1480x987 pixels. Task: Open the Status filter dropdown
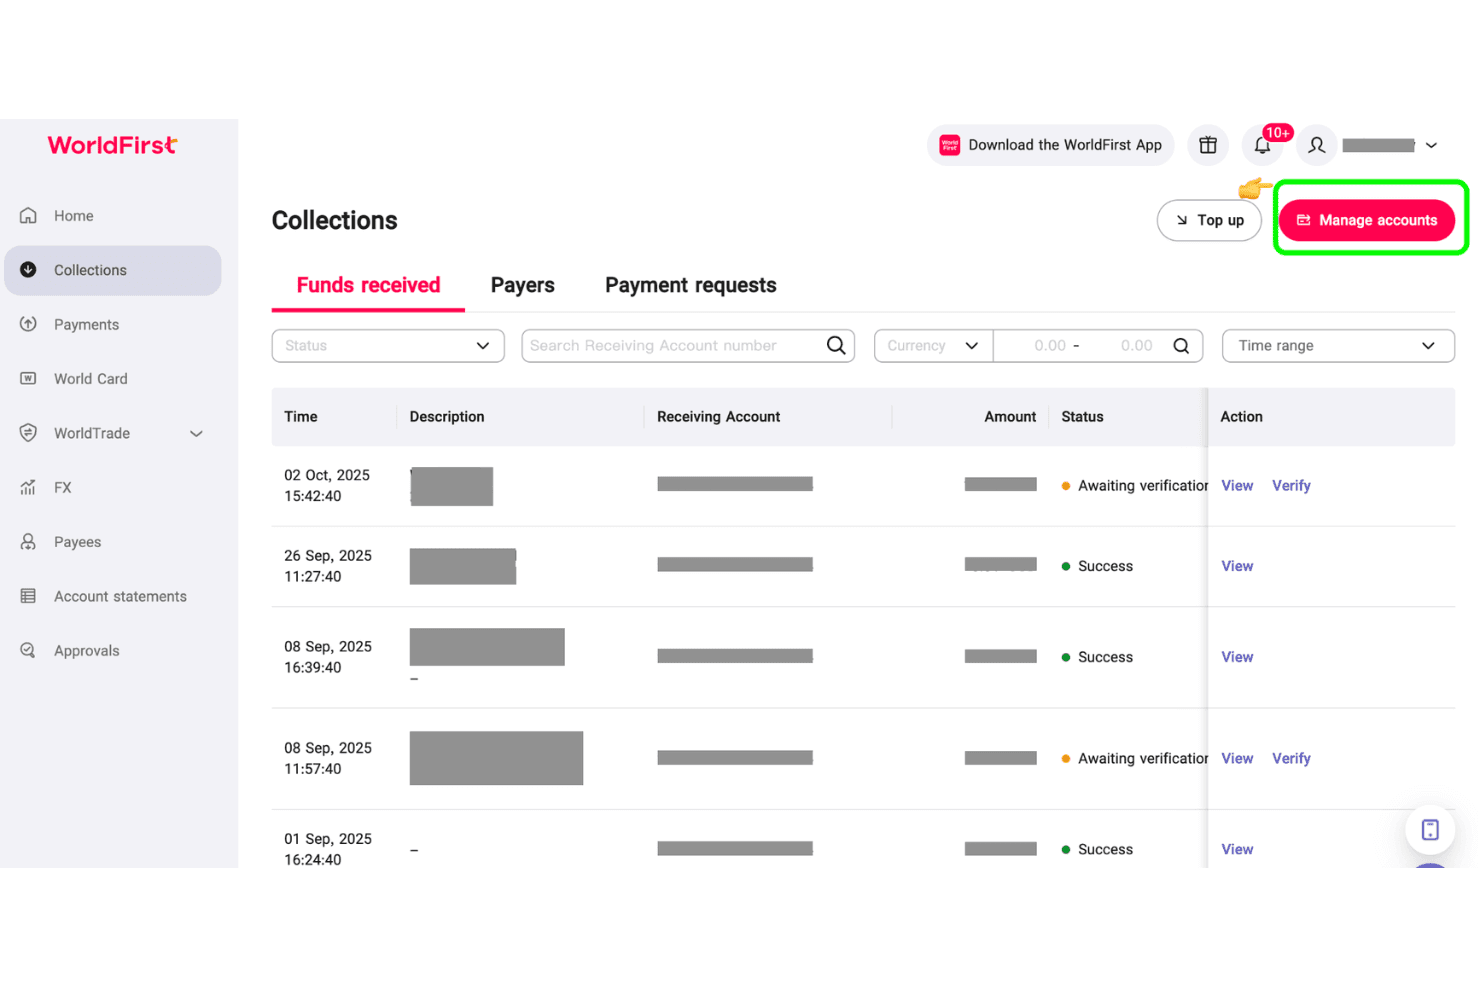388,346
